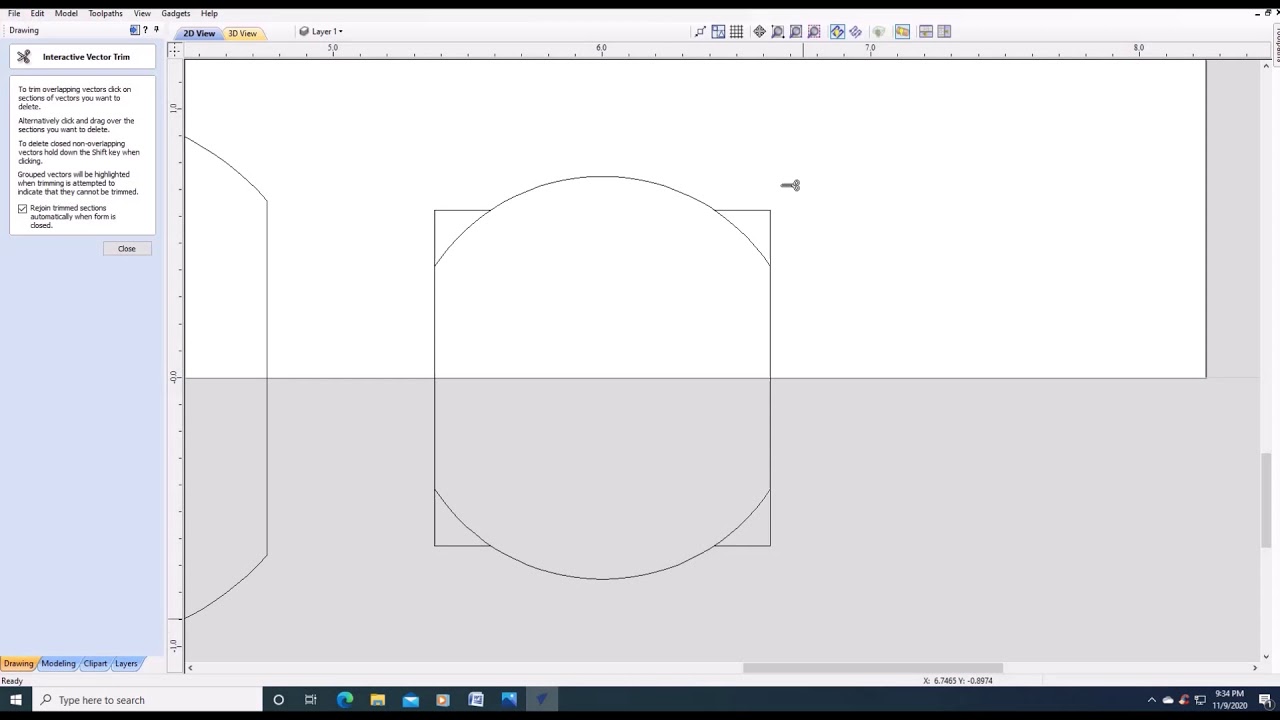The height and width of the screenshot is (720, 1280).
Task: Click the tile windows horizontally icon
Action: [926, 32]
